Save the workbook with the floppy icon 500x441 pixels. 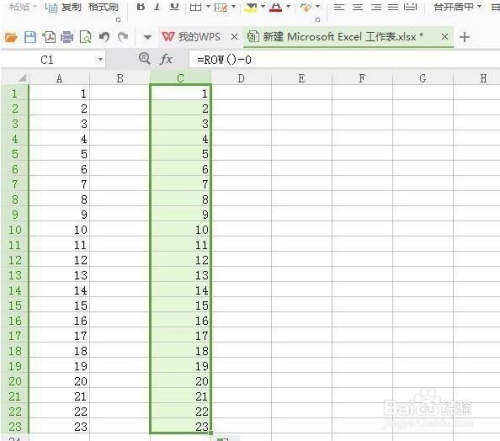click(x=30, y=37)
